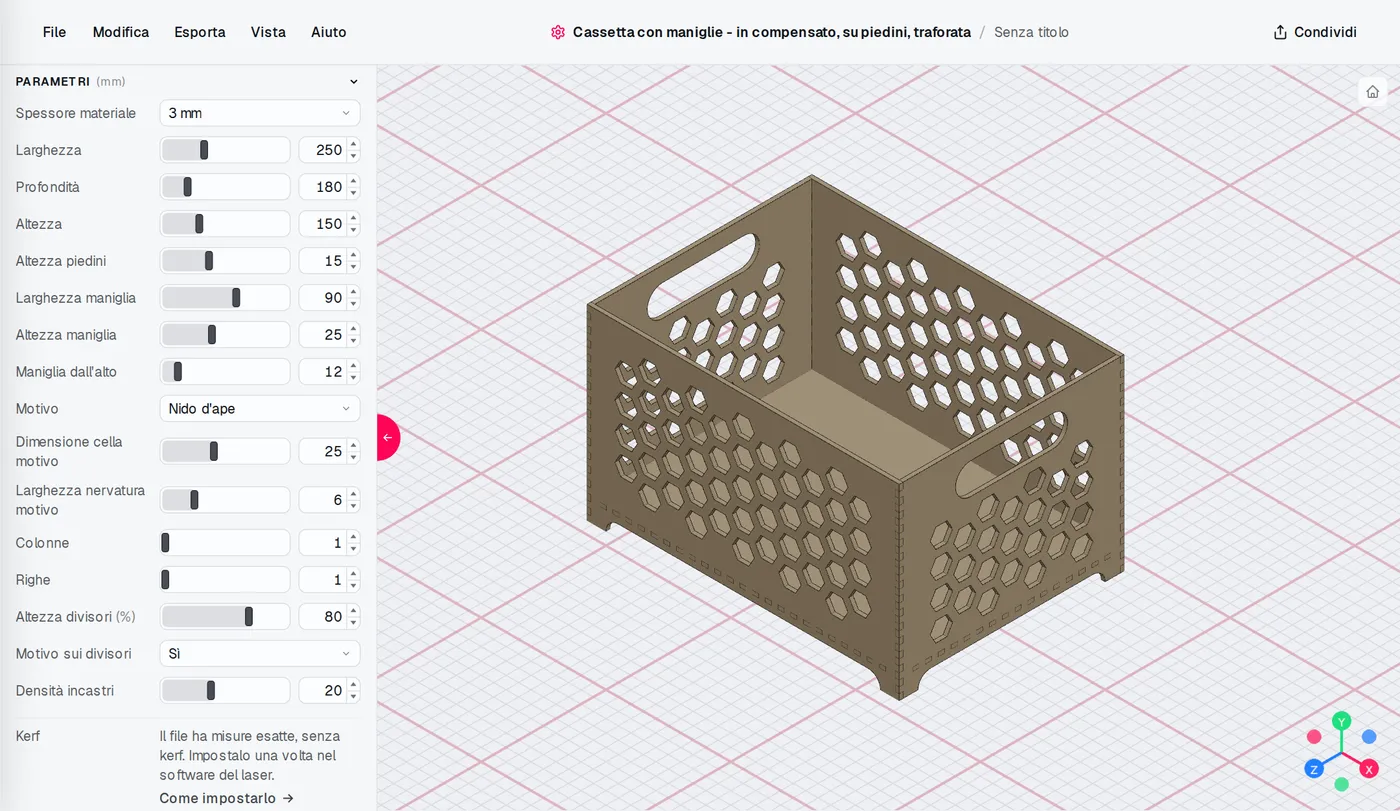Focus the Colonne value field
This screenshot has width=1400, height=811.
[x=322, y=543]
